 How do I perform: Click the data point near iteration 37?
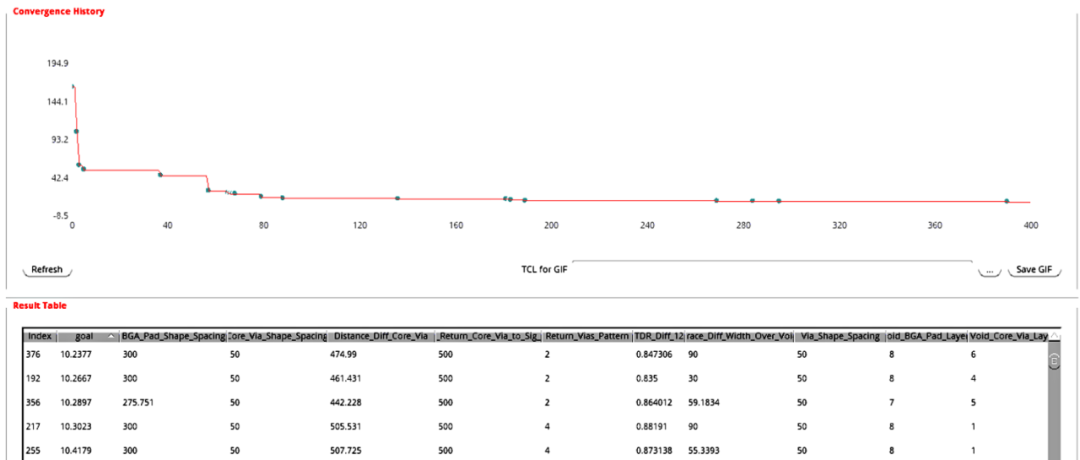[x=160, y=175]
